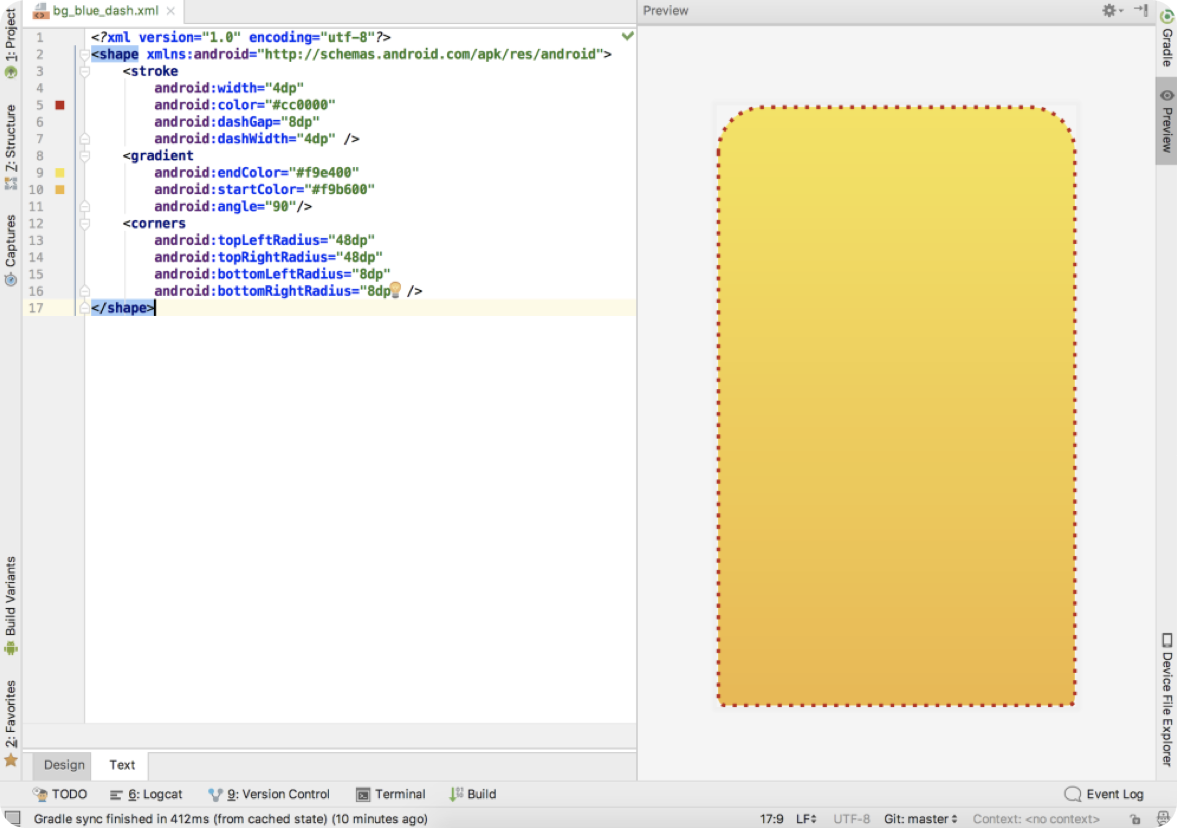Click the xml version declaration line
The width and height of the screenshot is (1177, 828).
[240, 37]
